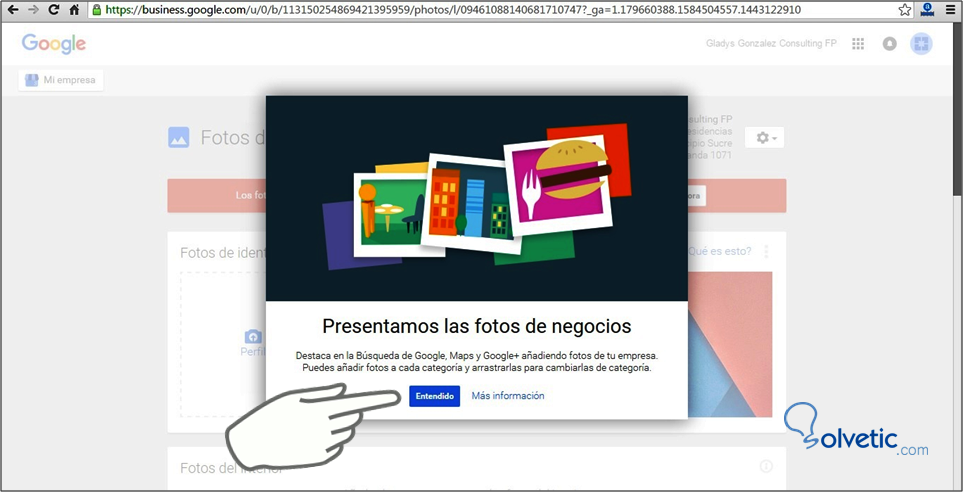Click the browser back arrow
963x492 pixels.
(12, 10)
